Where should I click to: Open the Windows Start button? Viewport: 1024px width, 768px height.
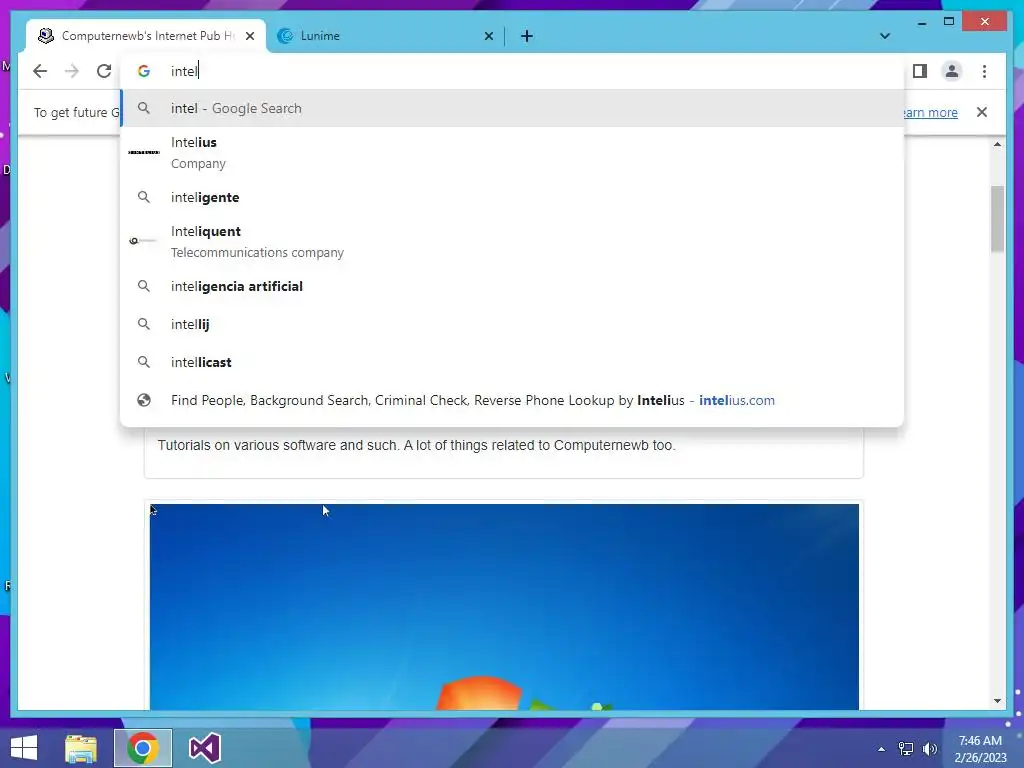24,748
